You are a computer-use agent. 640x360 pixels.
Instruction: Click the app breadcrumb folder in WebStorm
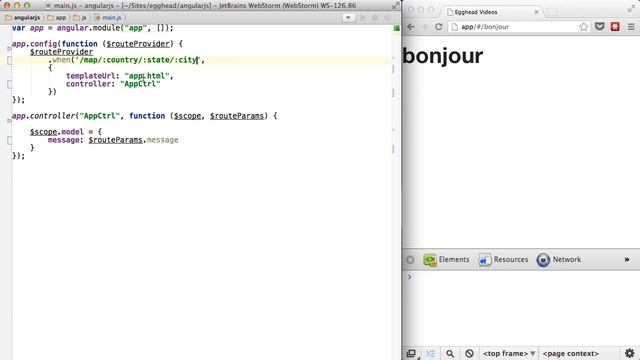pos(57,18)
